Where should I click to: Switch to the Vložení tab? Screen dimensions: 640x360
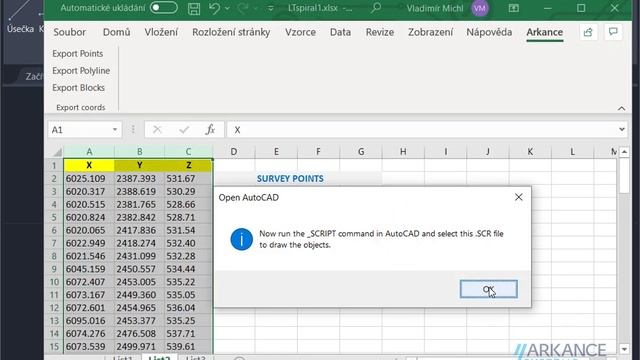point(161,32)
